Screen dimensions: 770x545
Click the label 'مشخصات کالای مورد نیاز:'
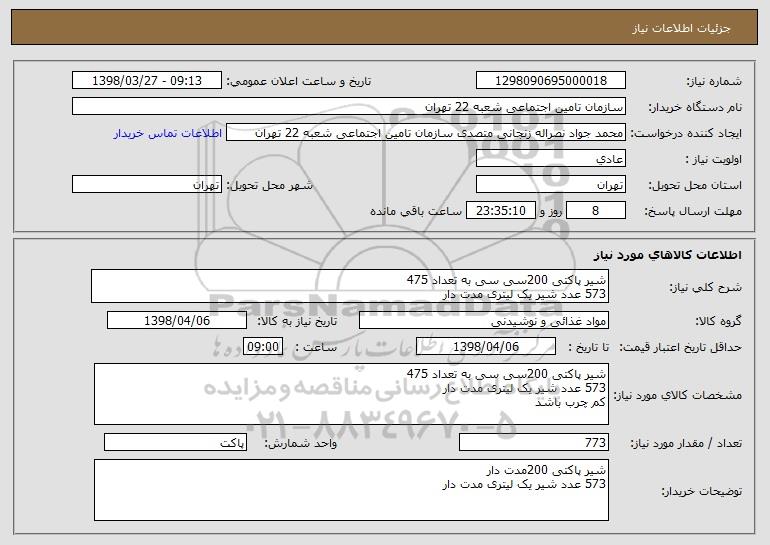(x=679, y=395)
